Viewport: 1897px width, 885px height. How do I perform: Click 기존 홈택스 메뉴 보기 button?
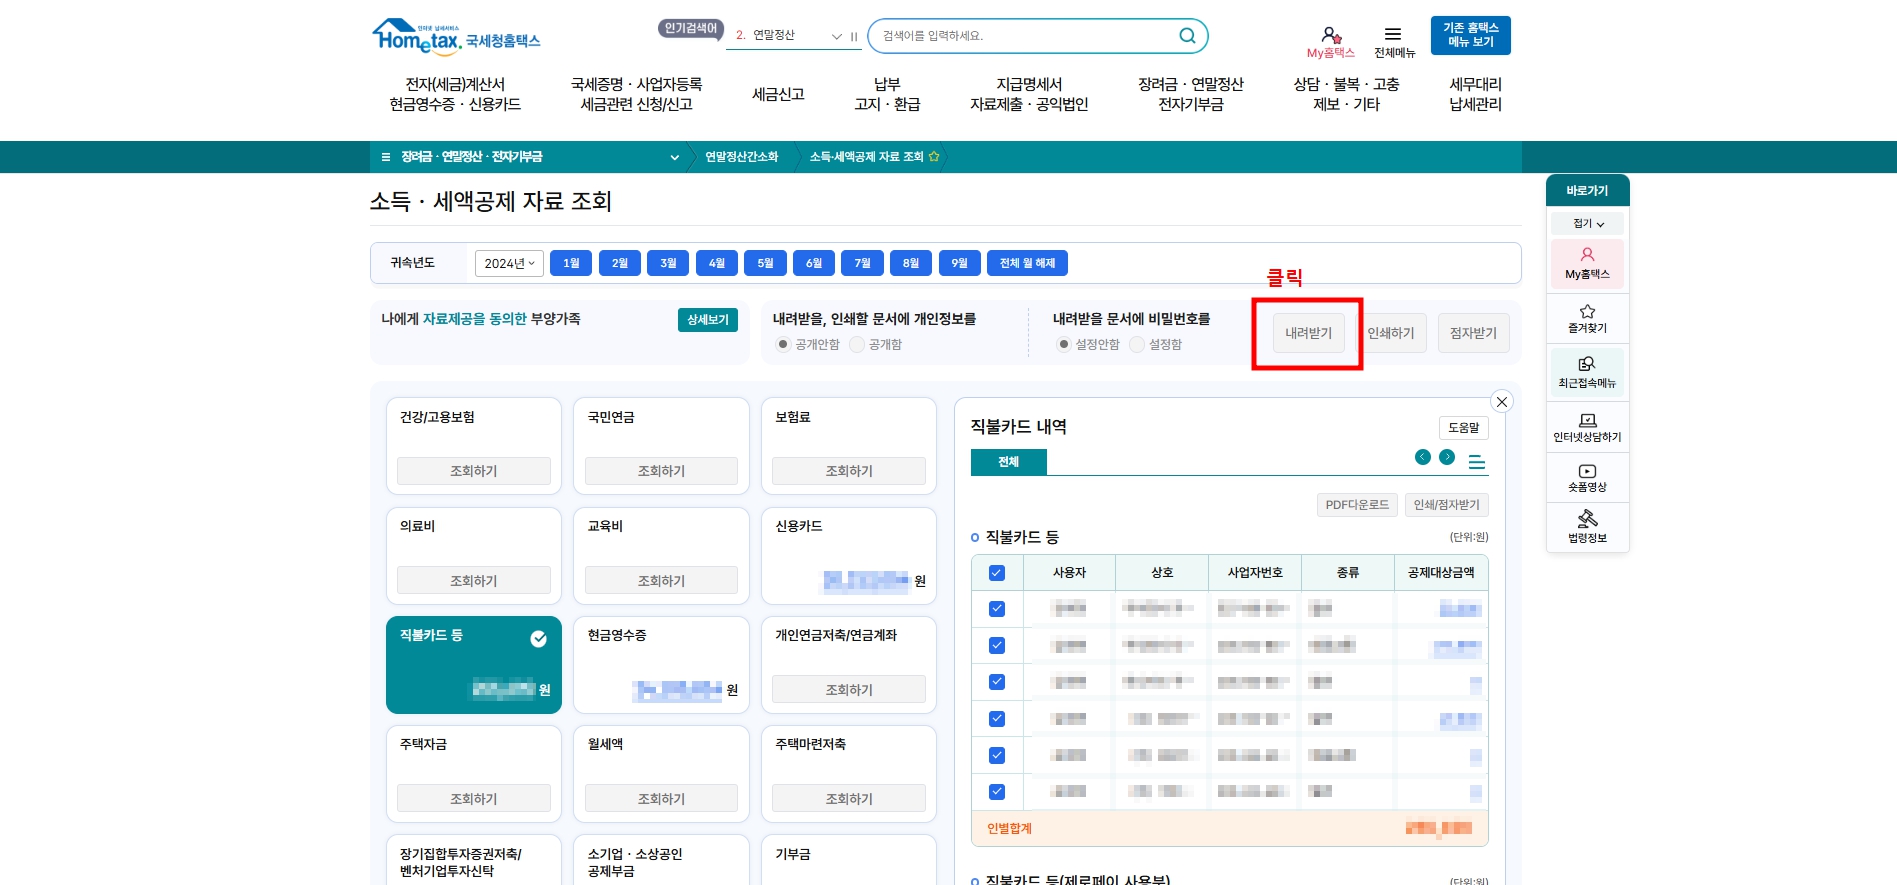1470,35
